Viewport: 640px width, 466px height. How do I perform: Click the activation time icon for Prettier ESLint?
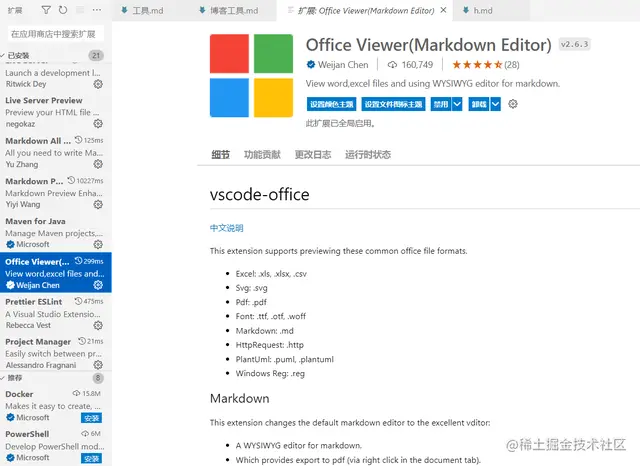pyautogui.click(x=78, y=301)
